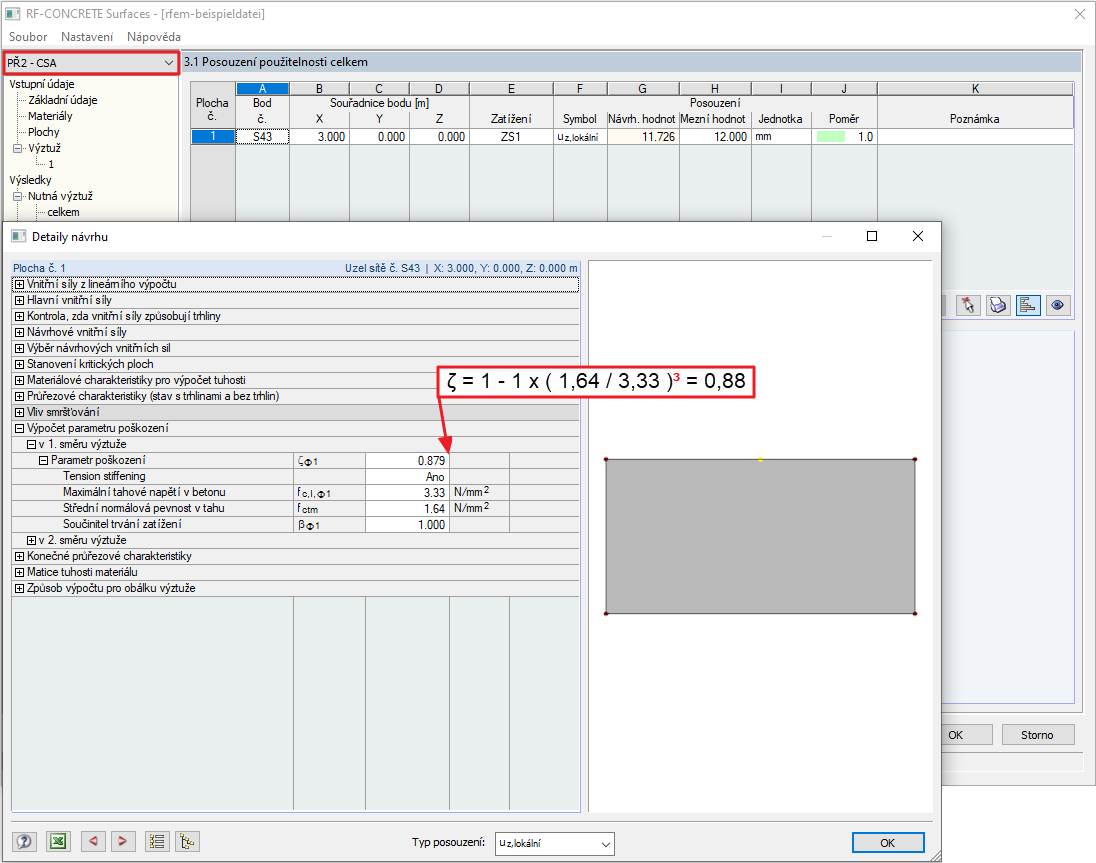Click 3.33 Maximální tahové napětí value
This screenshot has height=863, width=1096.
[x=407, y=493]
